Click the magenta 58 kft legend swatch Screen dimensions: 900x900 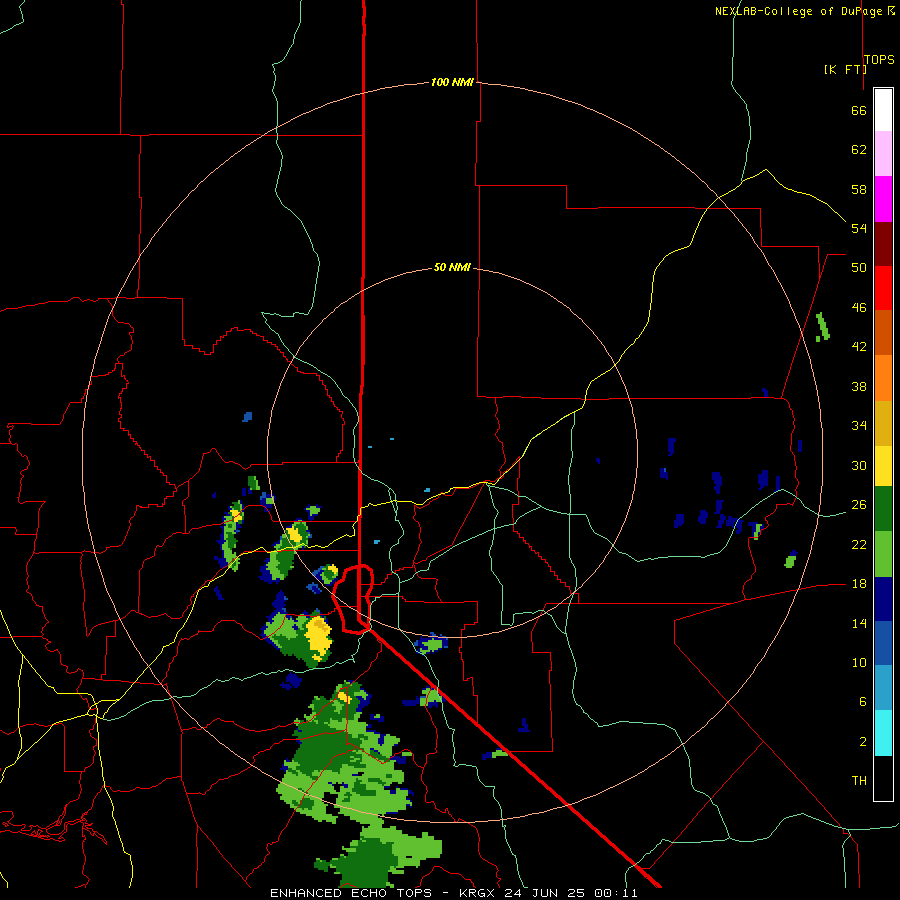[883, 199]
